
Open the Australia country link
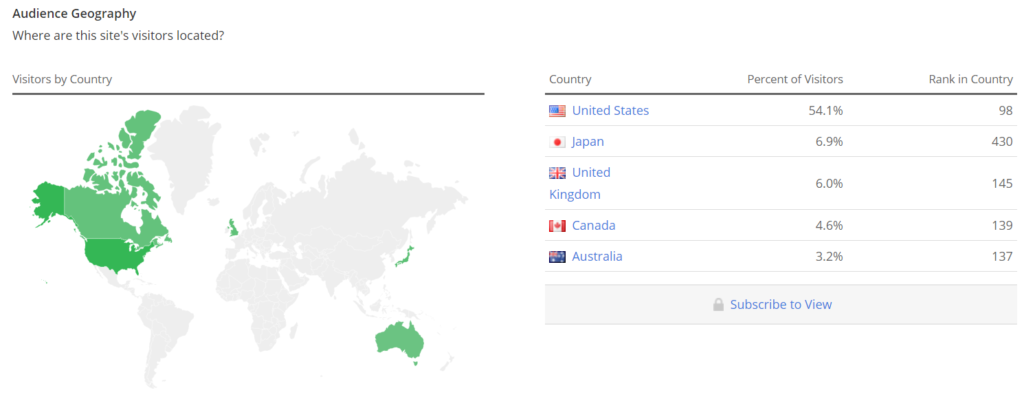pyautogui.click(x=597, y=257)
